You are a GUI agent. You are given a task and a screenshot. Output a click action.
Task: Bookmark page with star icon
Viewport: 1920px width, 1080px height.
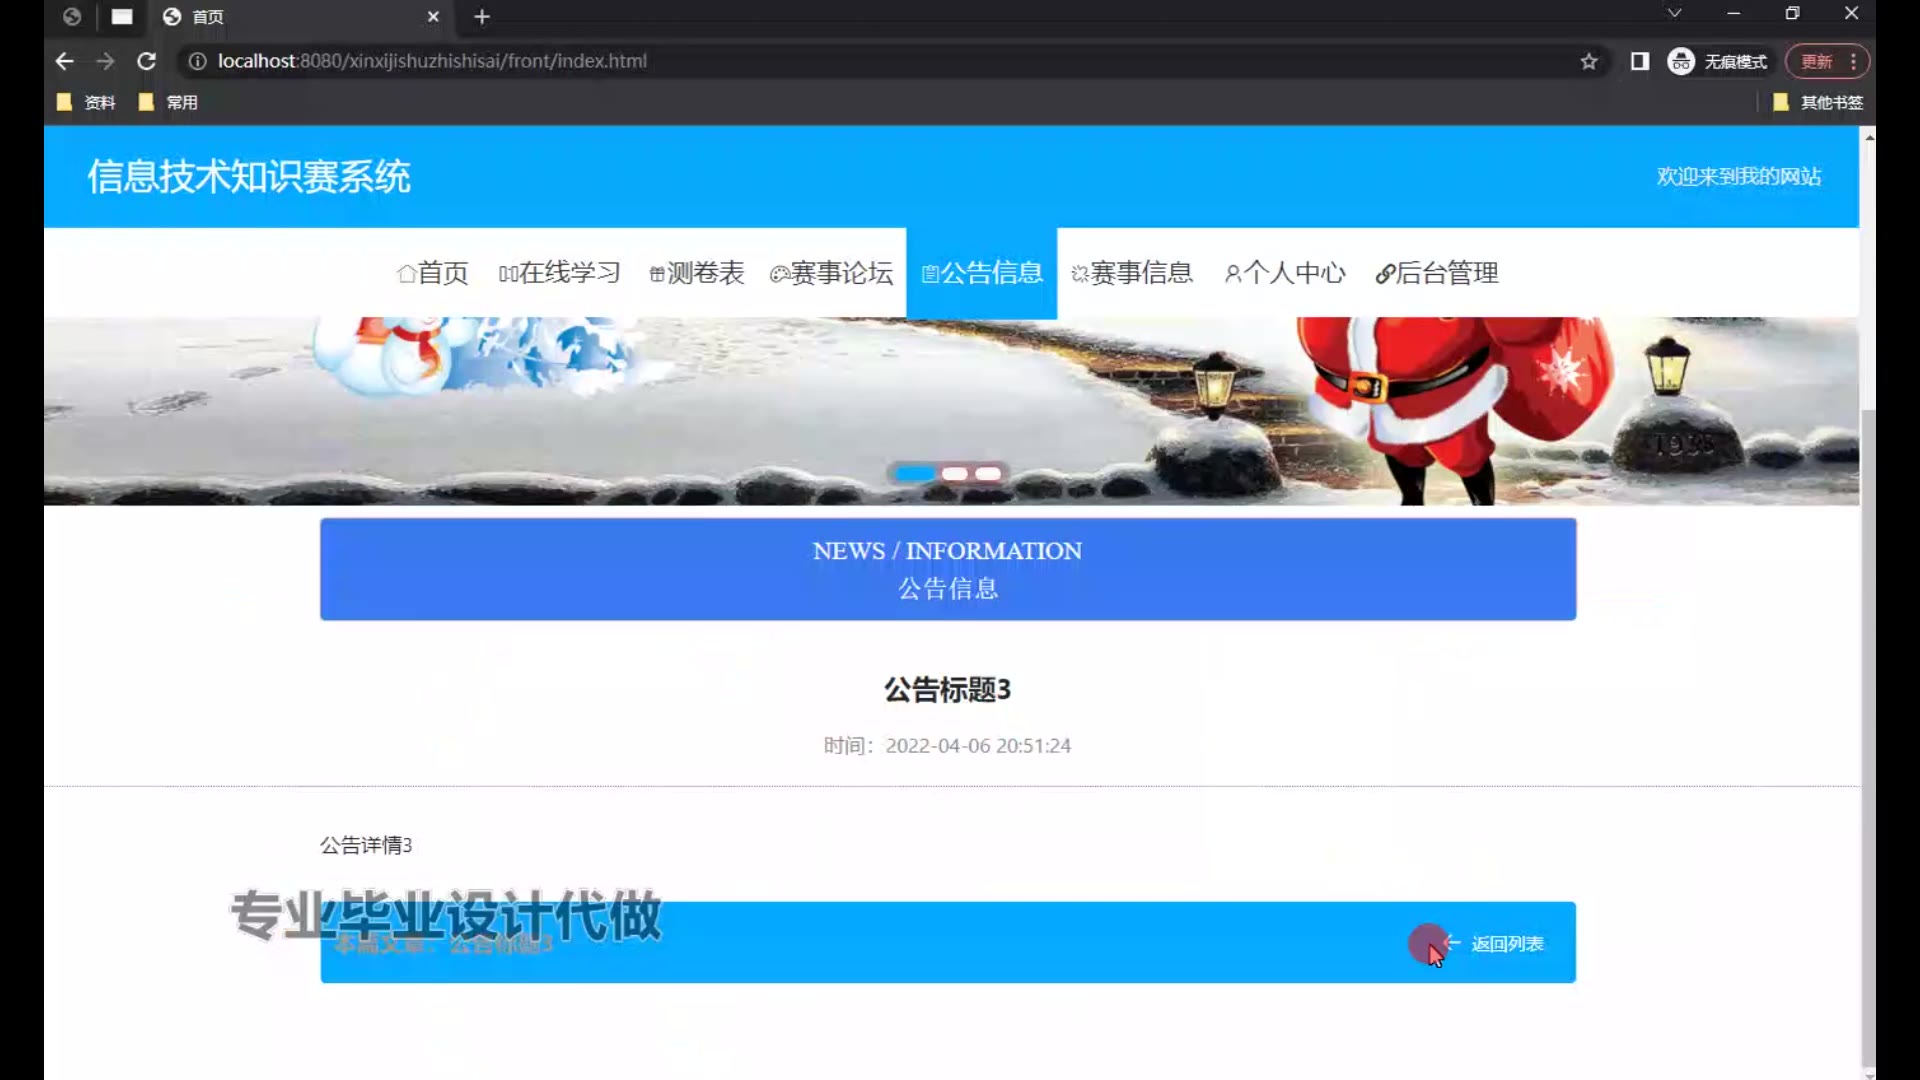[1589, 62]
